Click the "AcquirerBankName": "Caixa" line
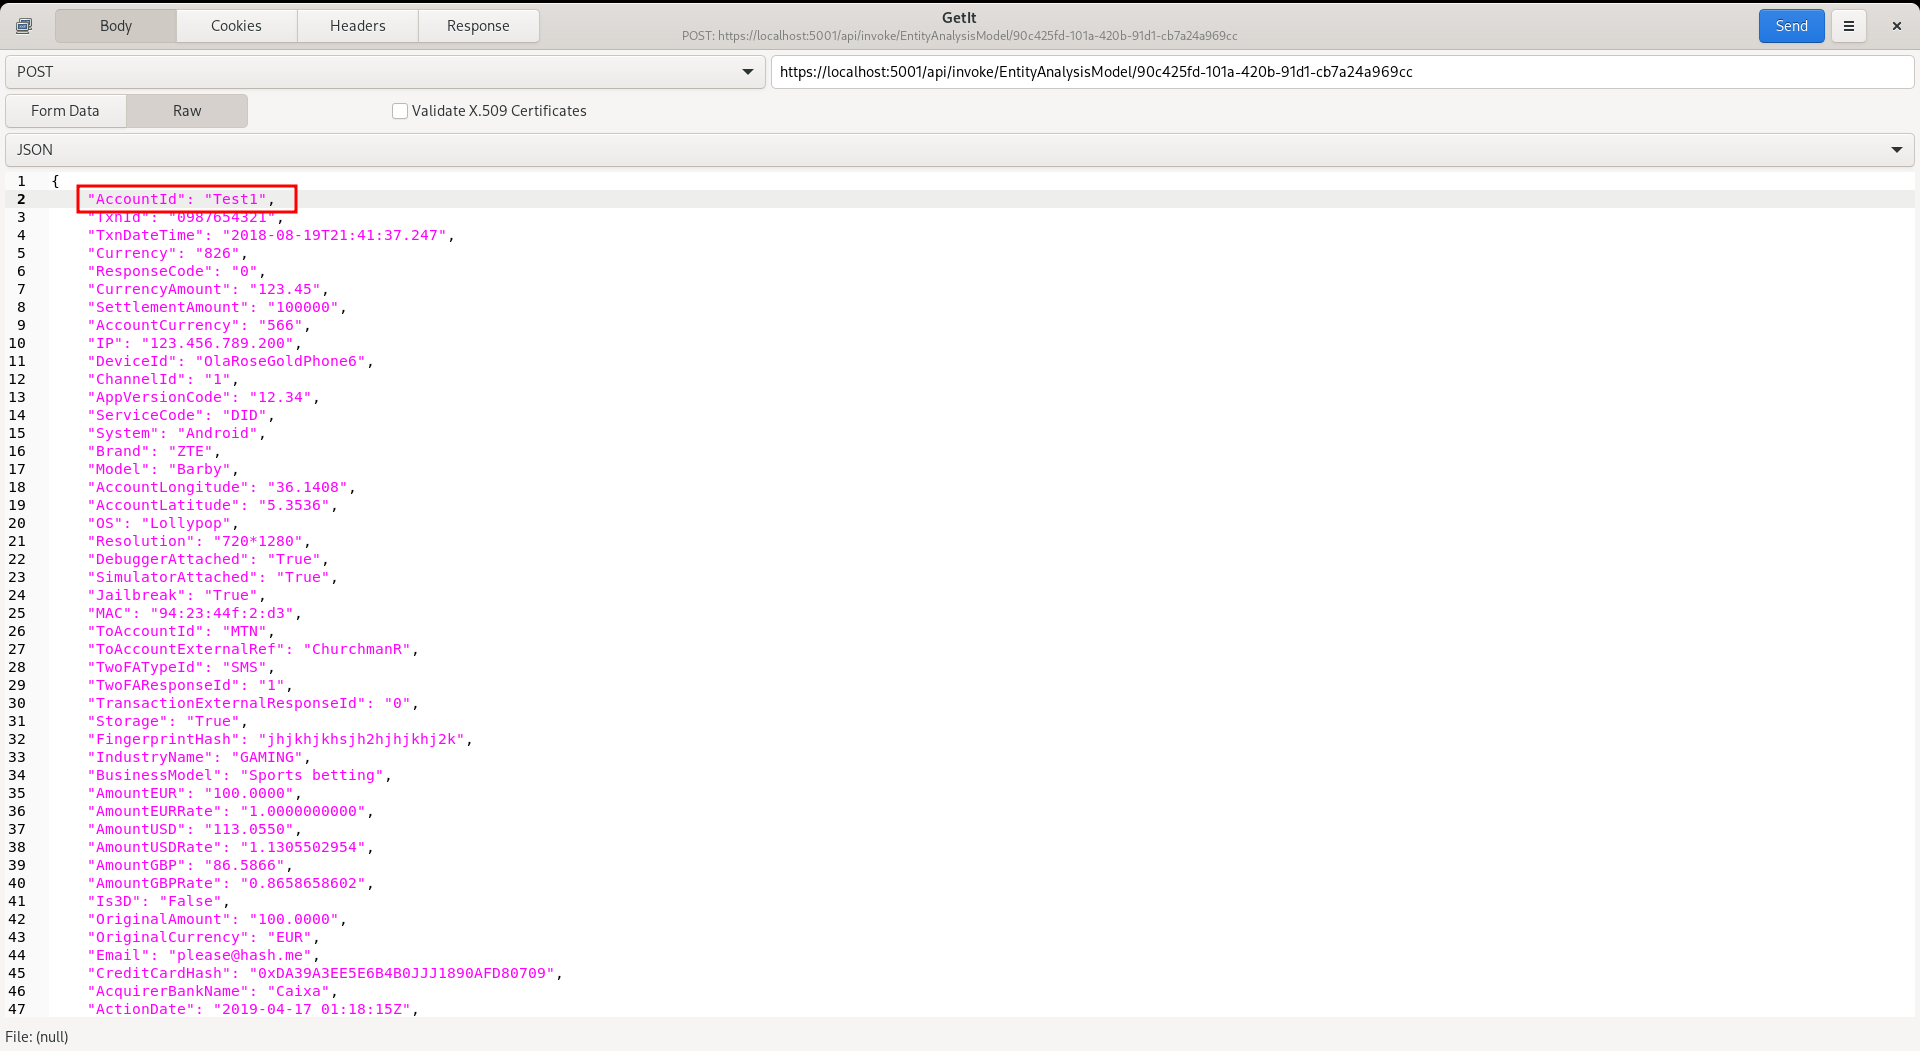 [x=212, y=991]
